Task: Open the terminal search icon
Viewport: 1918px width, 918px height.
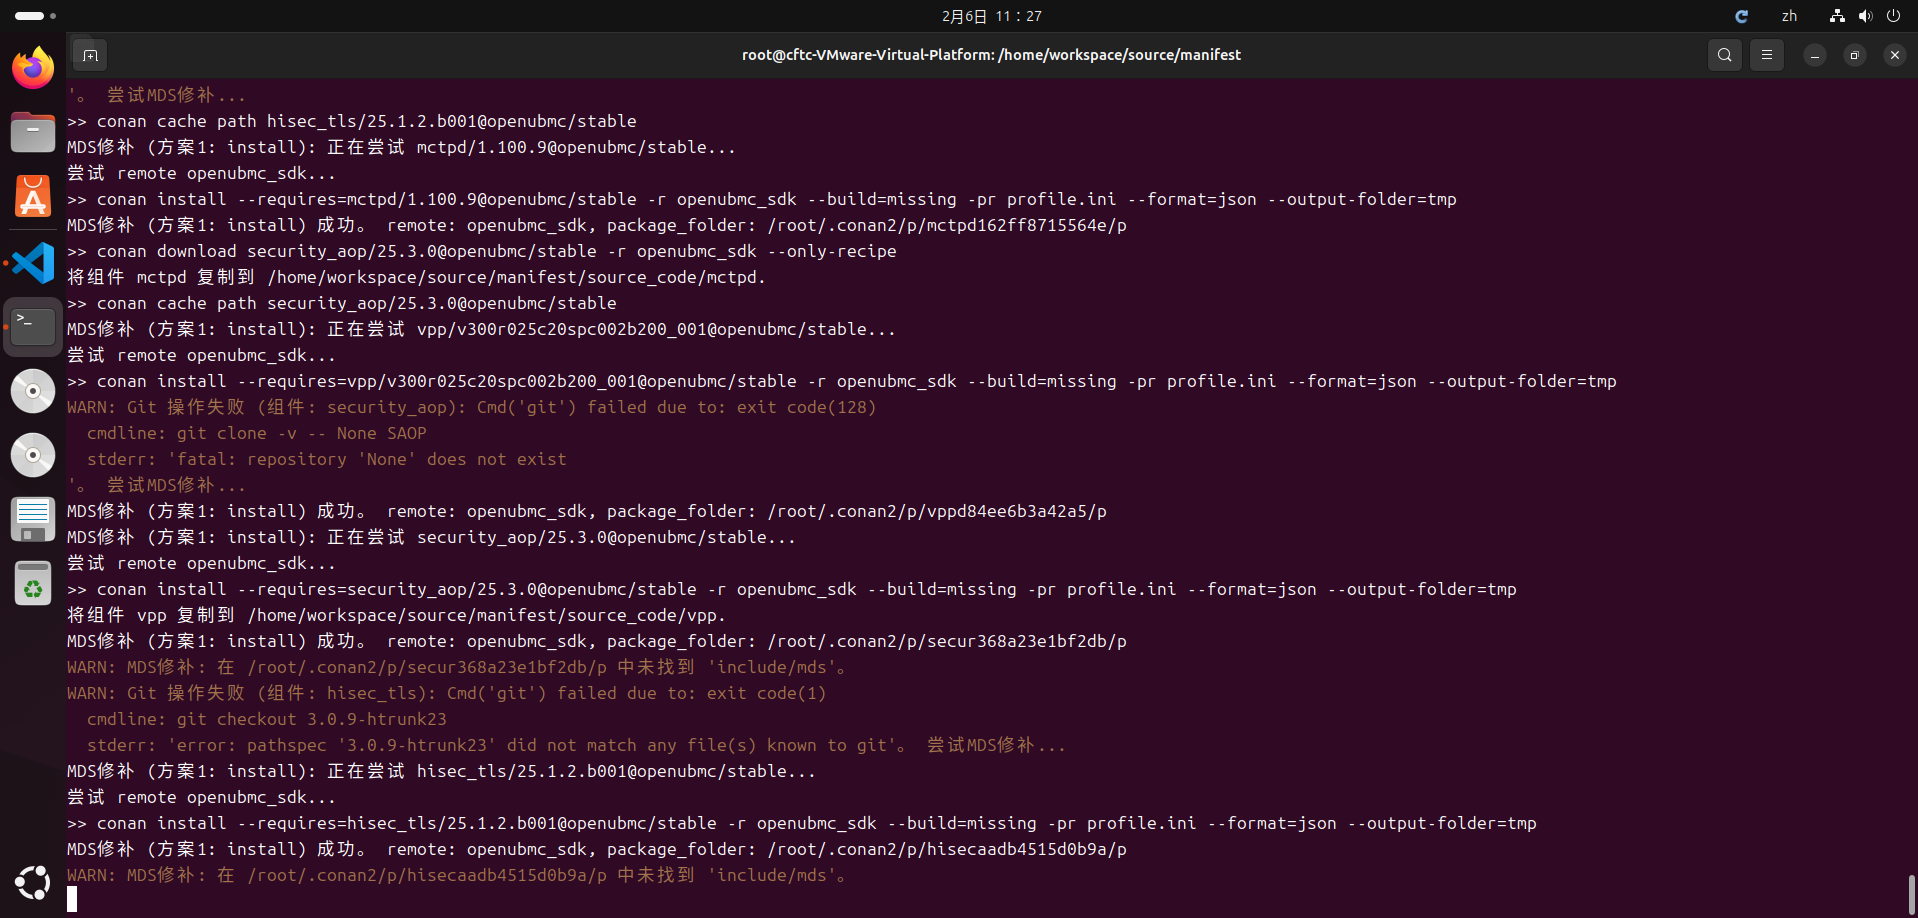Action: (1724, 55)
